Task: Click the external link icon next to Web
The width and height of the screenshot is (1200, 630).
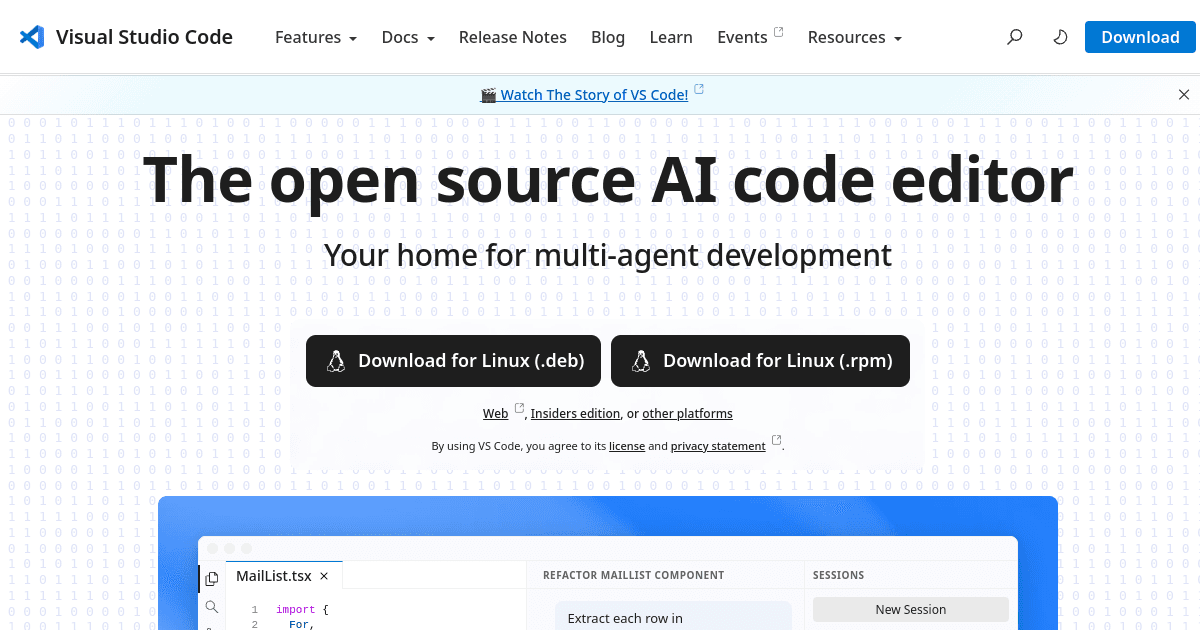Action: tap(519, 408)
